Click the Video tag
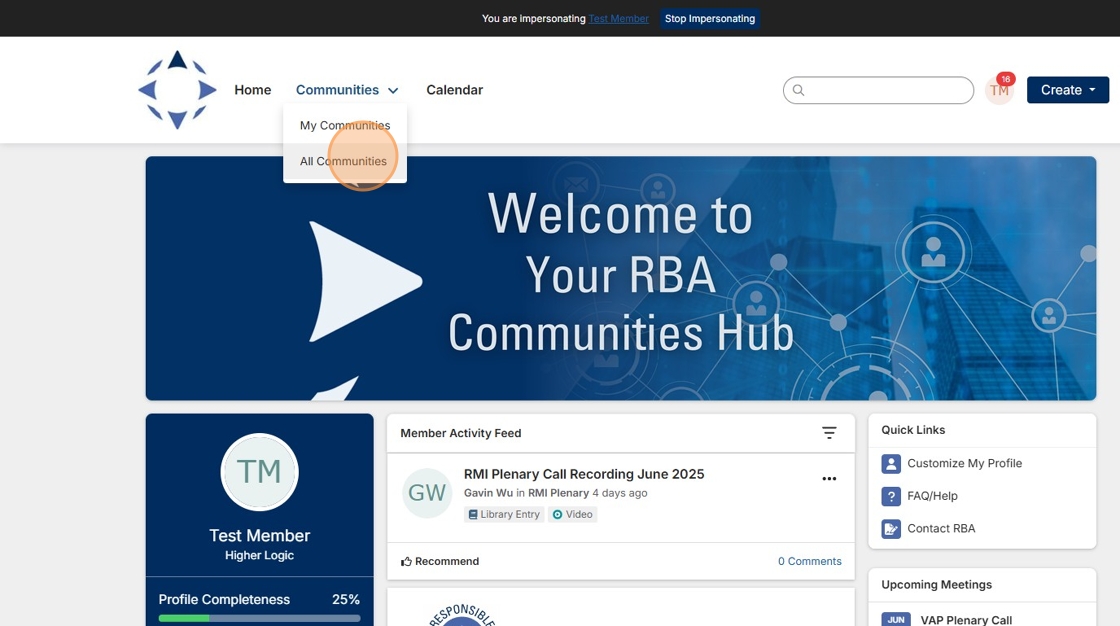Viewport: 1120px width, 626px height. [573, 515]
